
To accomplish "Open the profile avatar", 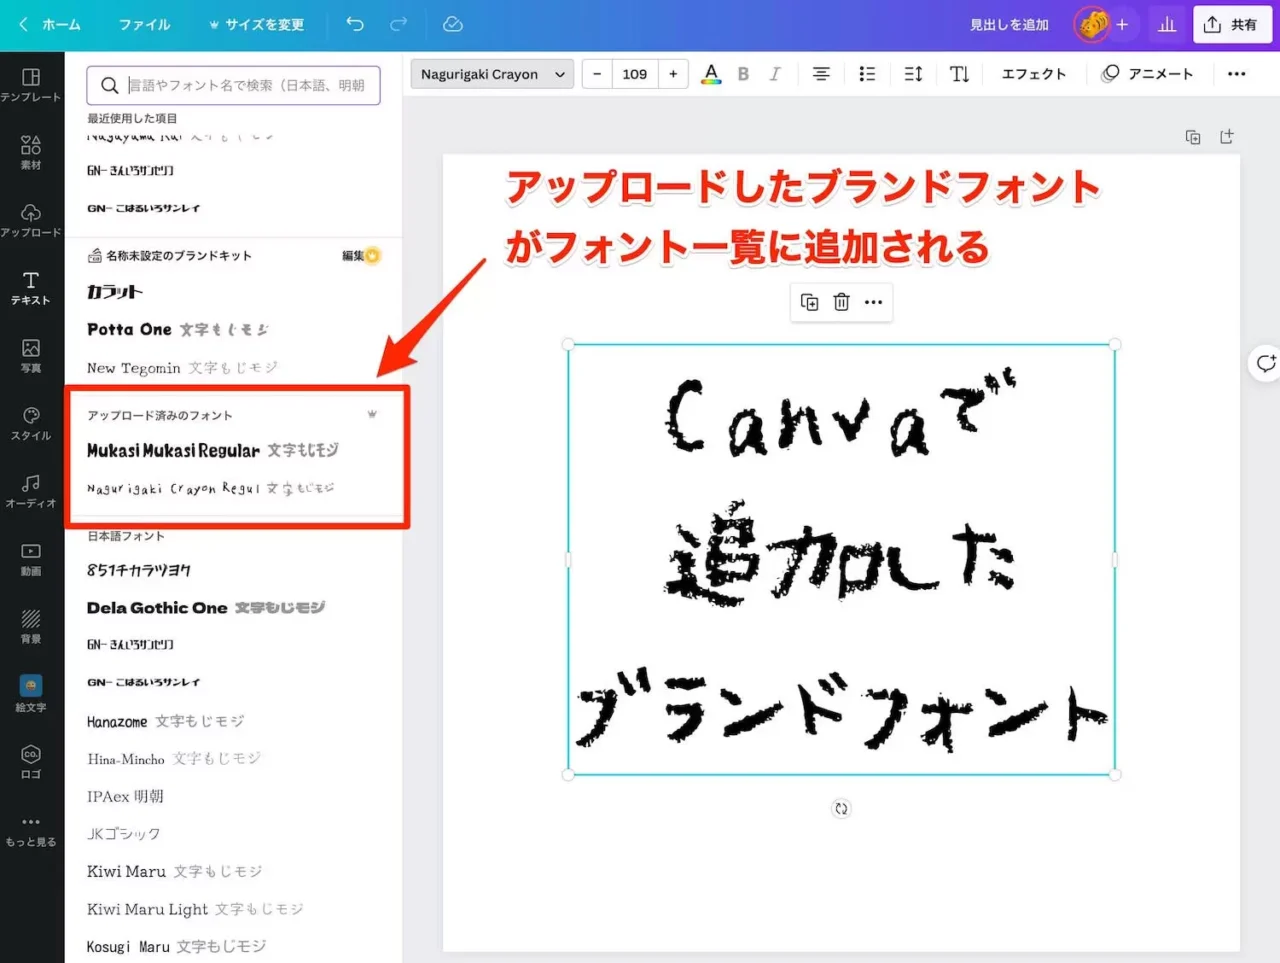I will pyautogui.click(x=1092, y=24).
